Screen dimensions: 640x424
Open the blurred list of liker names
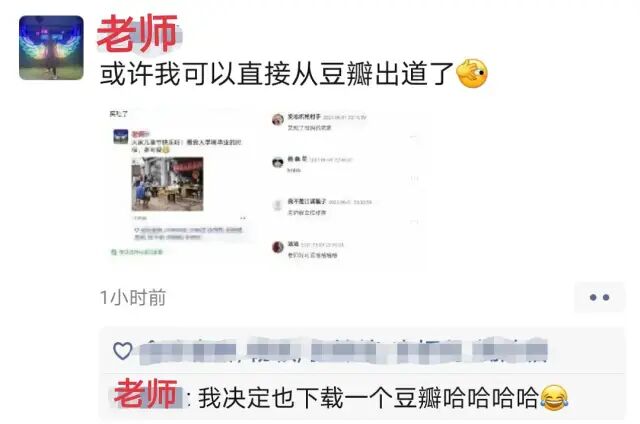pos(344,351)
